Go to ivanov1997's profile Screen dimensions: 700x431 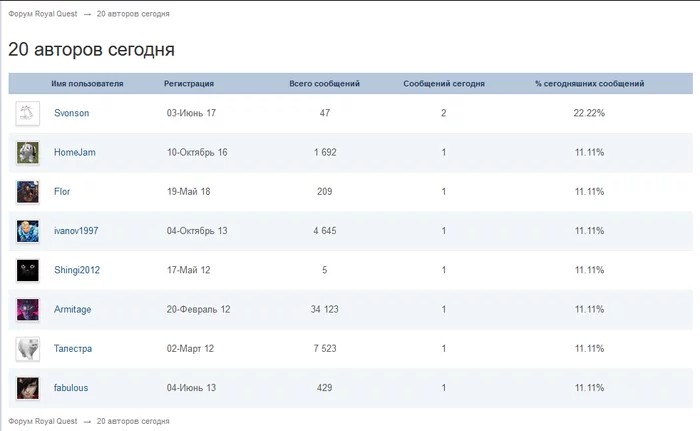point(76,231)
